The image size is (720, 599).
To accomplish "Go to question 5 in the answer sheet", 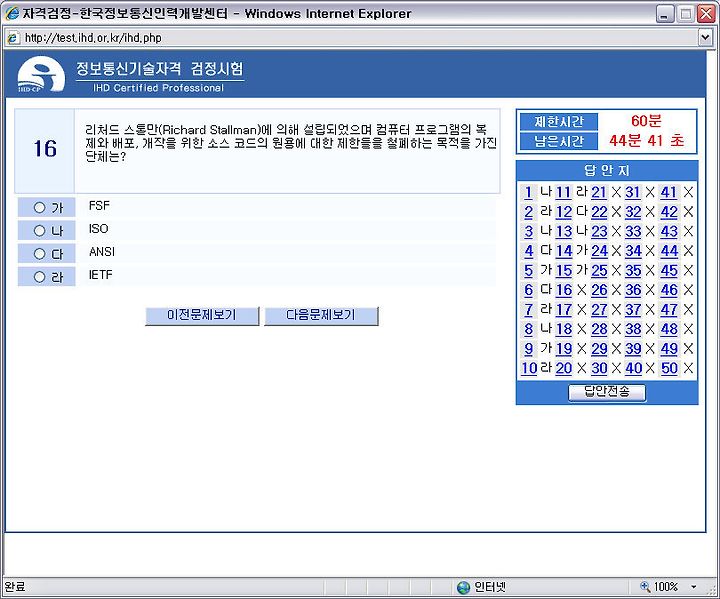I will coord(529,271).
